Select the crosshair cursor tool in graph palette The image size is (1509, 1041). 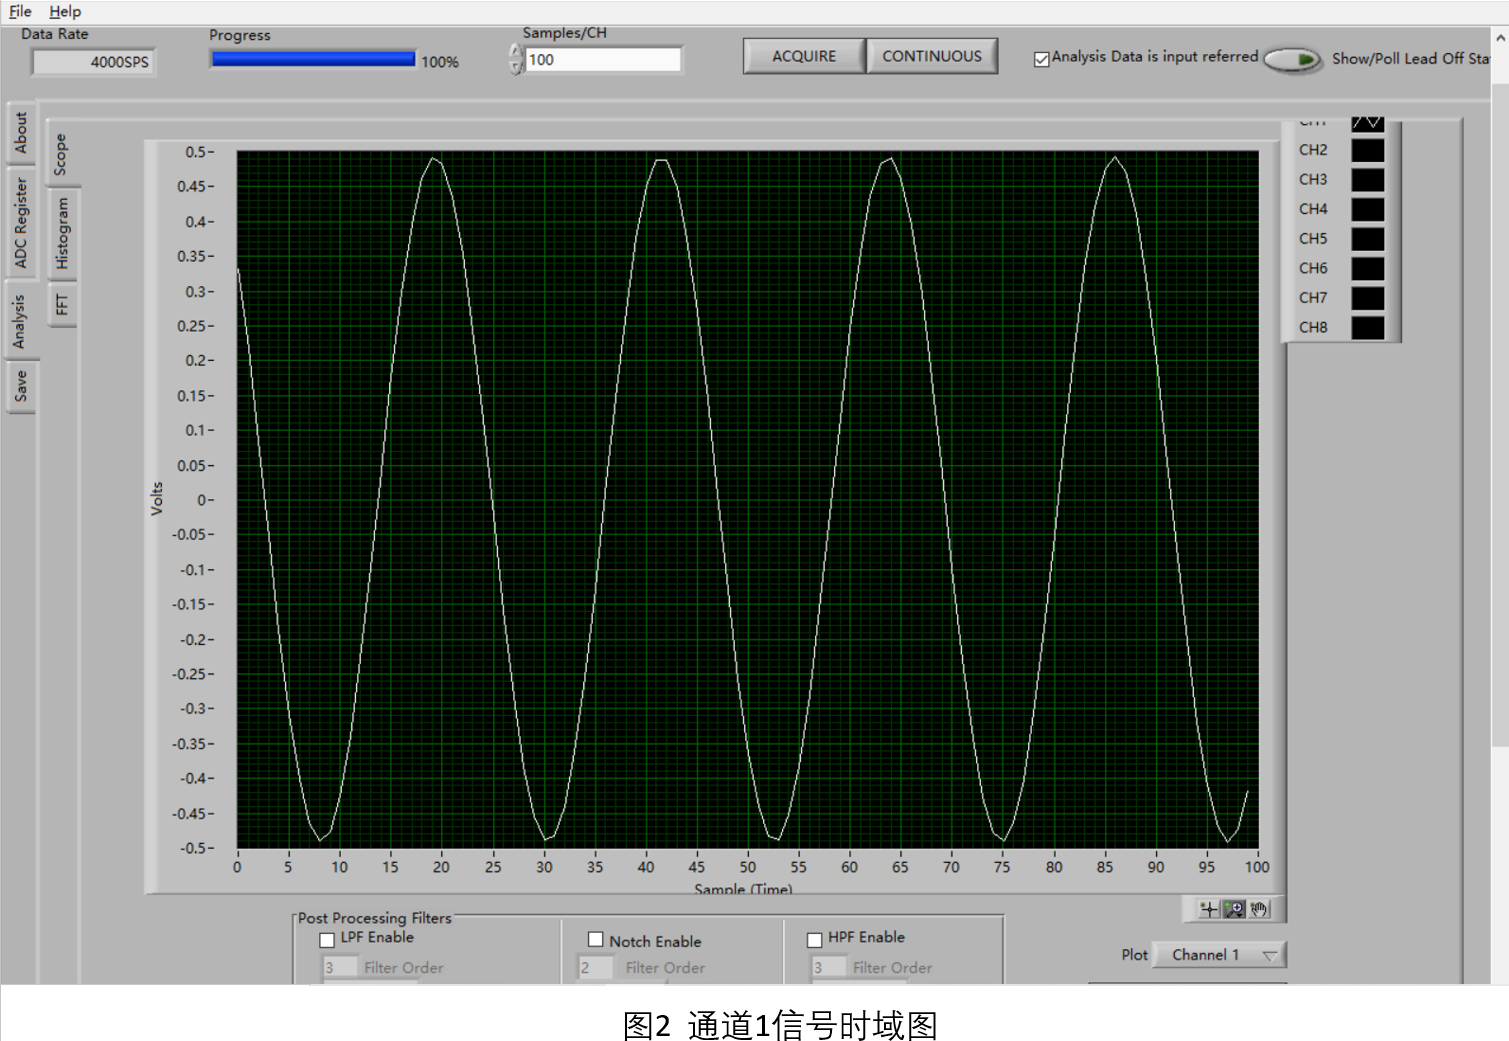pos(1209,909)
